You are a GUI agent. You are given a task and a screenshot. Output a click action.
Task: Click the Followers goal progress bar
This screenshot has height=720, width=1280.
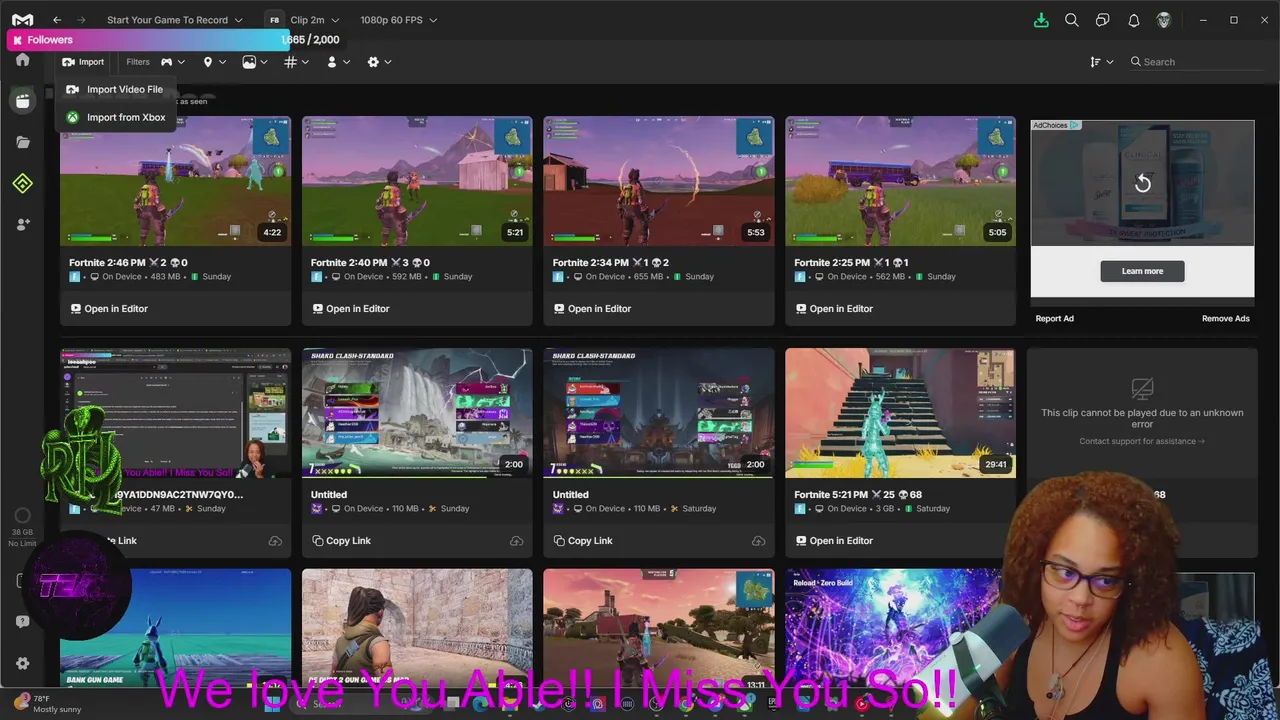[148, 40]
